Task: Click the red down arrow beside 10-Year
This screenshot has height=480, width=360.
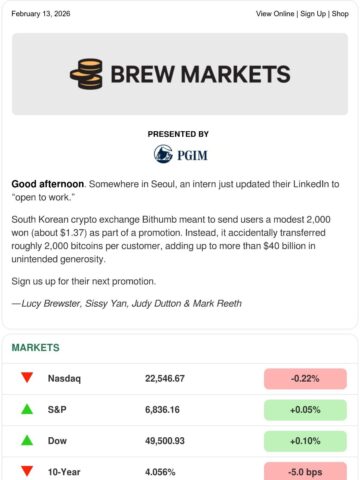Action: click(x=27, y=471)
